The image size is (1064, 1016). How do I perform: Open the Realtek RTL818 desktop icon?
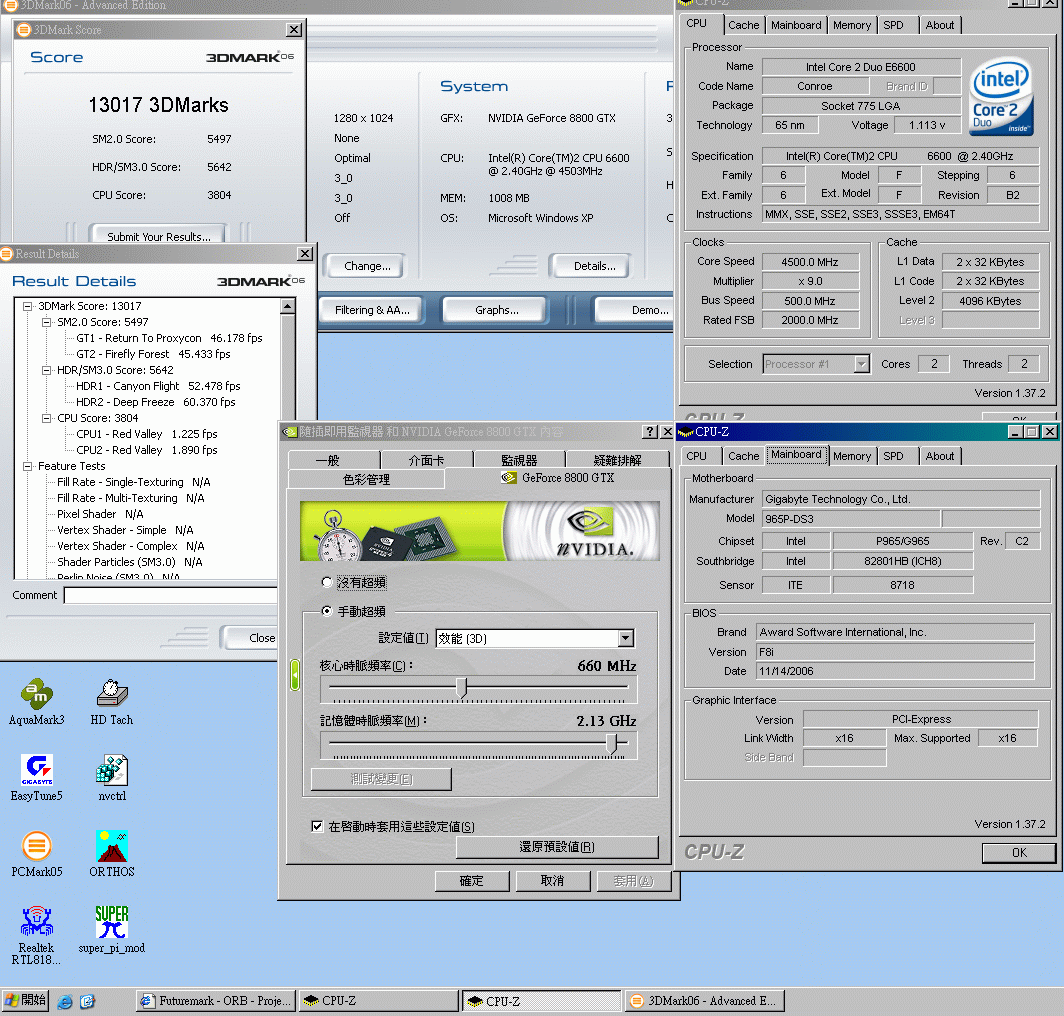(37, 935)
